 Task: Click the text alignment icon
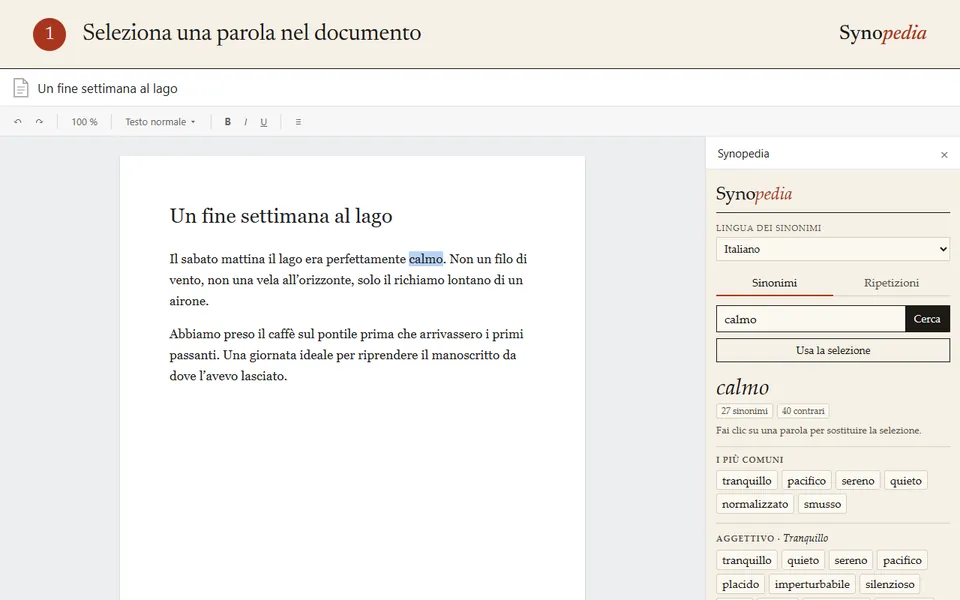tap(298, 122)
